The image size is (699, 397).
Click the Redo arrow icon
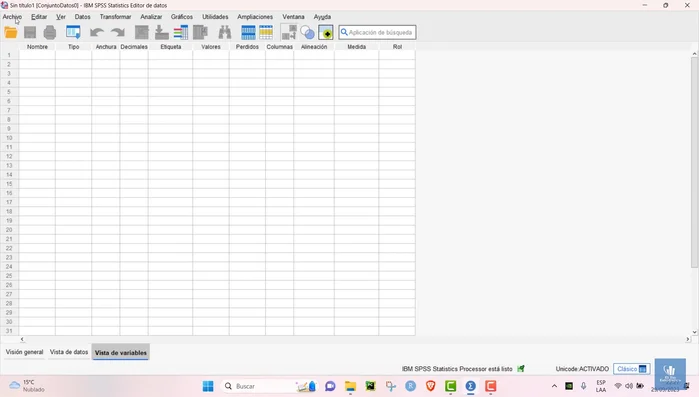click(118, 33)
